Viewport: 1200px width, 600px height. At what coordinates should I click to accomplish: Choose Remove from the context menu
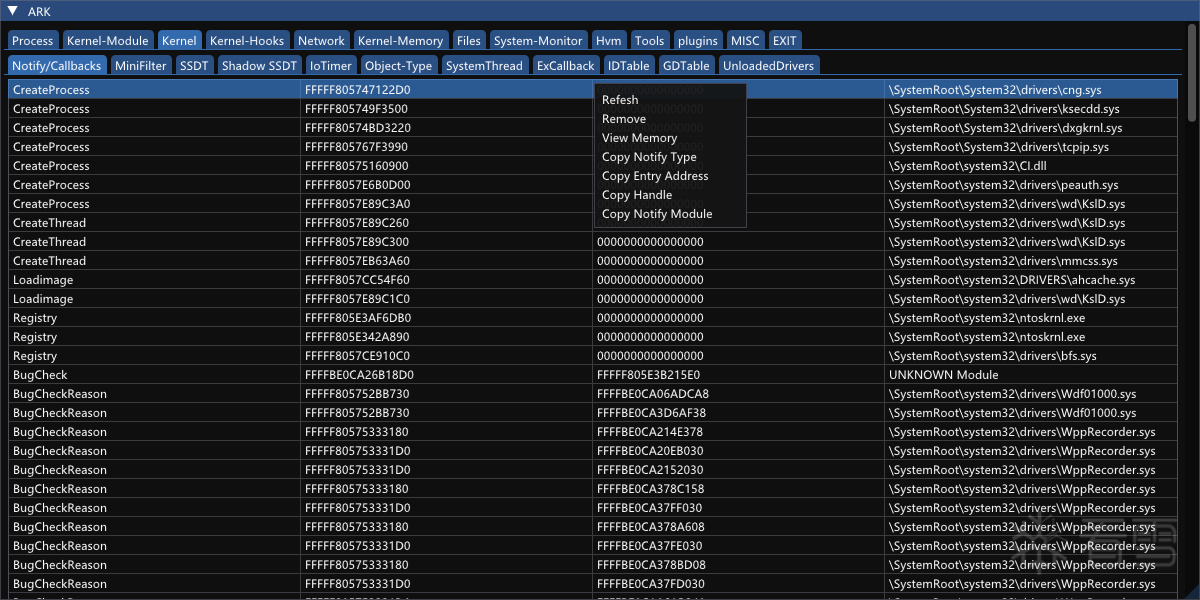click(670, 119)
